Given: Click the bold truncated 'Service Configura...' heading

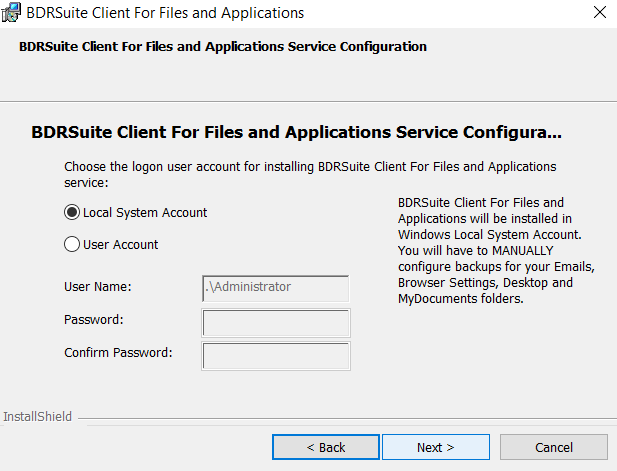Looking at the screenshot, I should click(x=296, y=132).
